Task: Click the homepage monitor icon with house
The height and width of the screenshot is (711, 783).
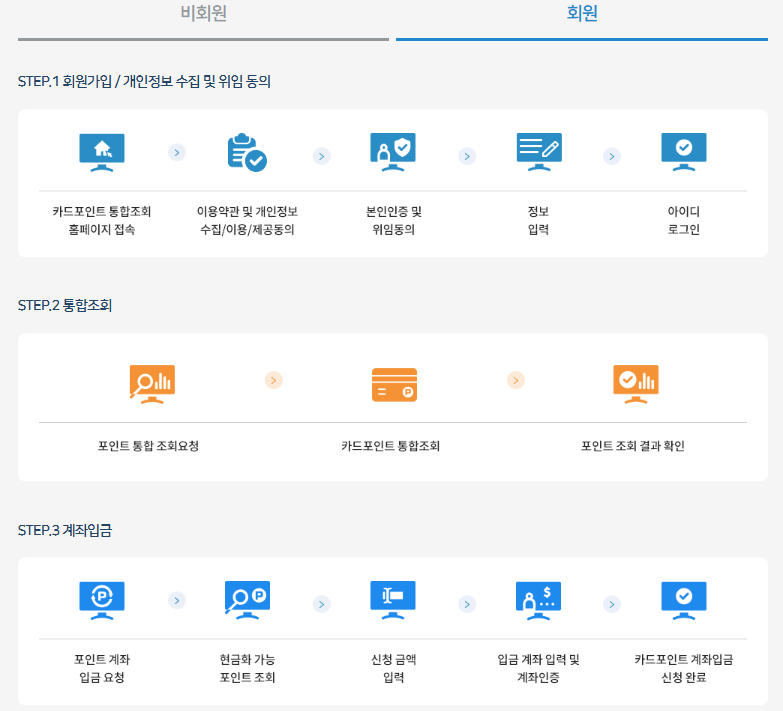Action: click(102, 152)
